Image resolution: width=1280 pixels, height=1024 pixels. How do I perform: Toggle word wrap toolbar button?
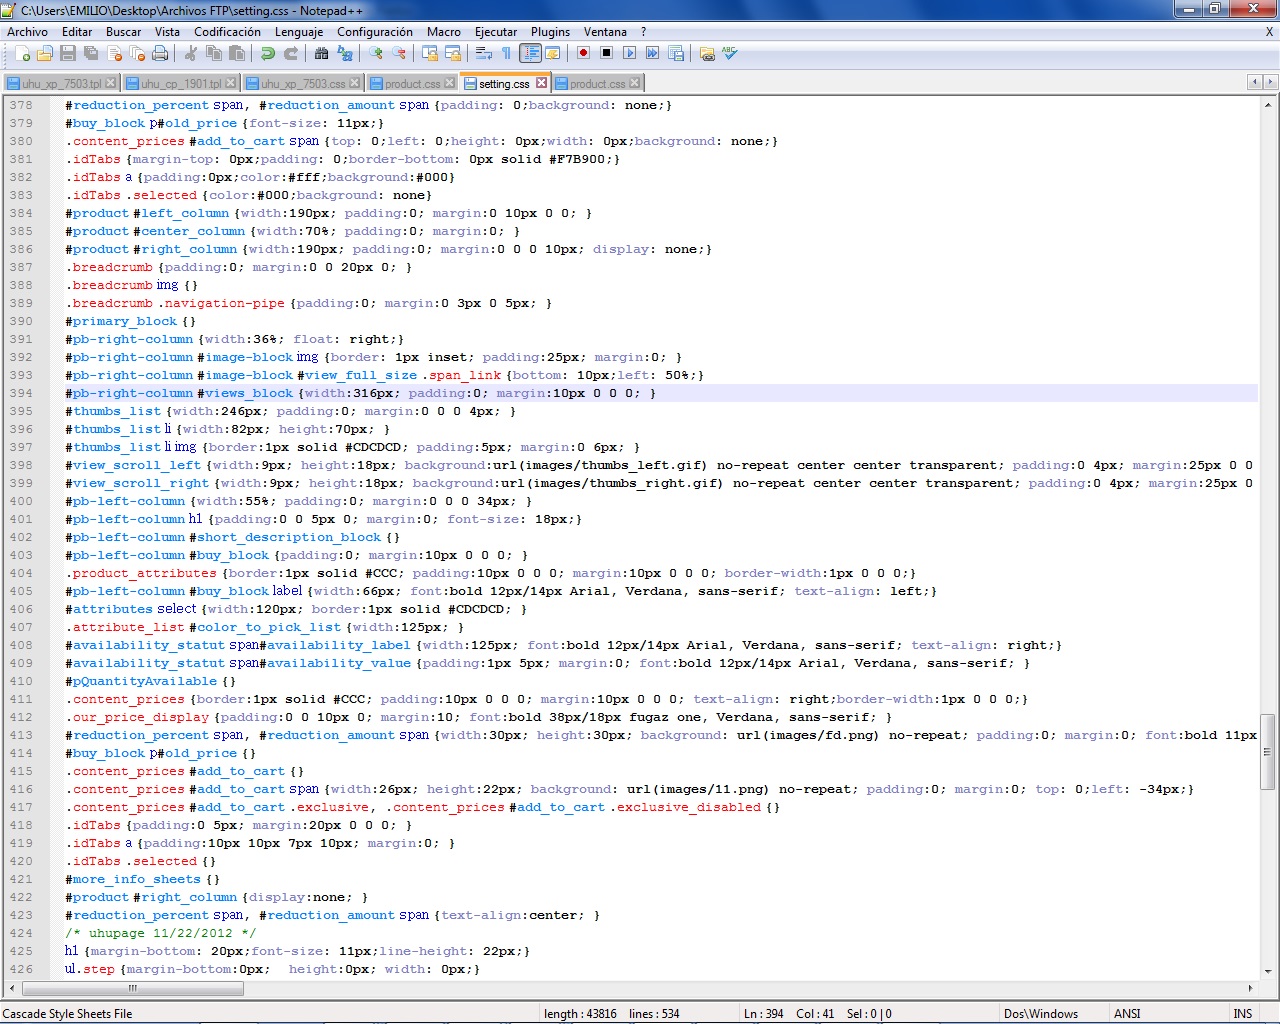pyautogui.click(x=484, y=54)
